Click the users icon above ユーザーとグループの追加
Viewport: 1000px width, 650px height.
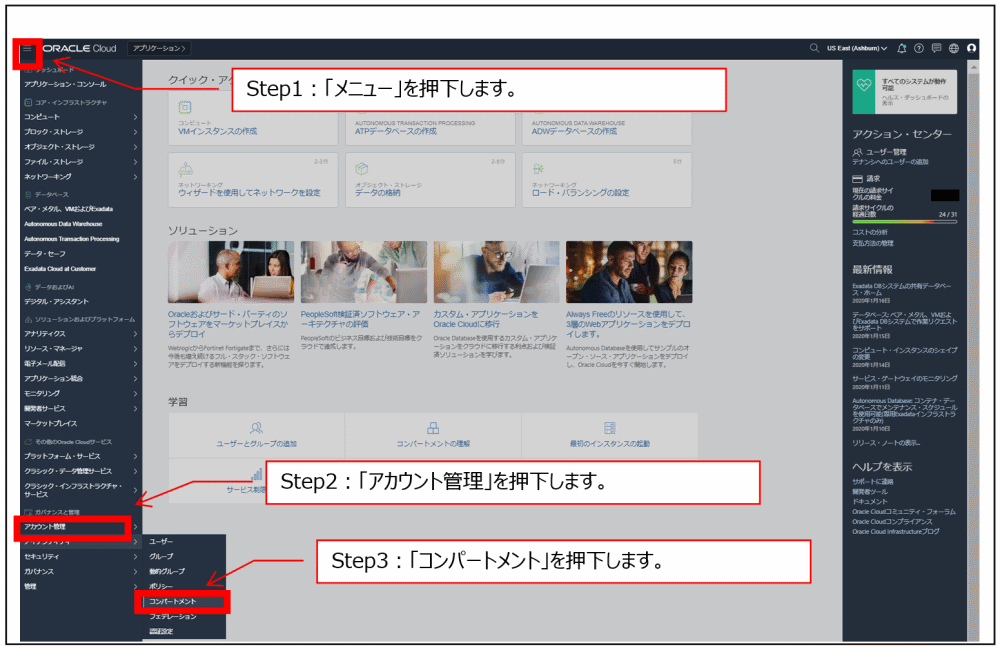(256, 428)
